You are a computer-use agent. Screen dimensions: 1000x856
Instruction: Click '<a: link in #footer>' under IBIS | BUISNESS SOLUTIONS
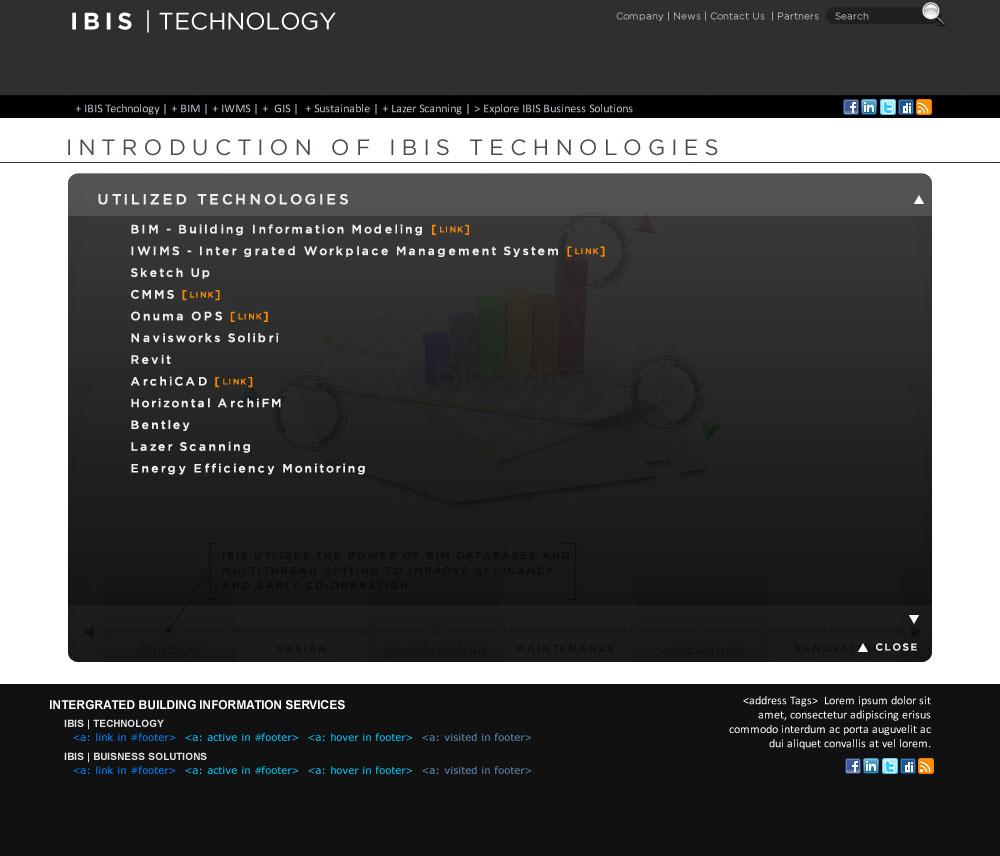pos(124,771)
